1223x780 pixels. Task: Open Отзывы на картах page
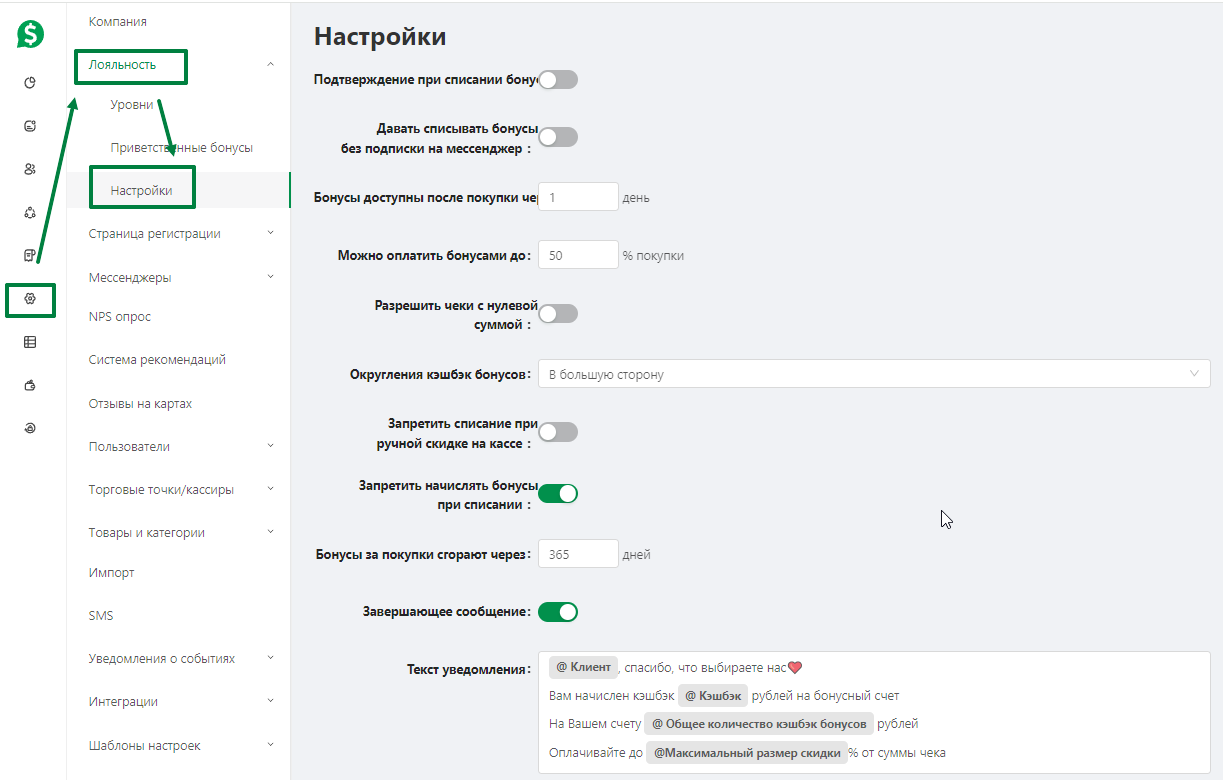point(140,404)
